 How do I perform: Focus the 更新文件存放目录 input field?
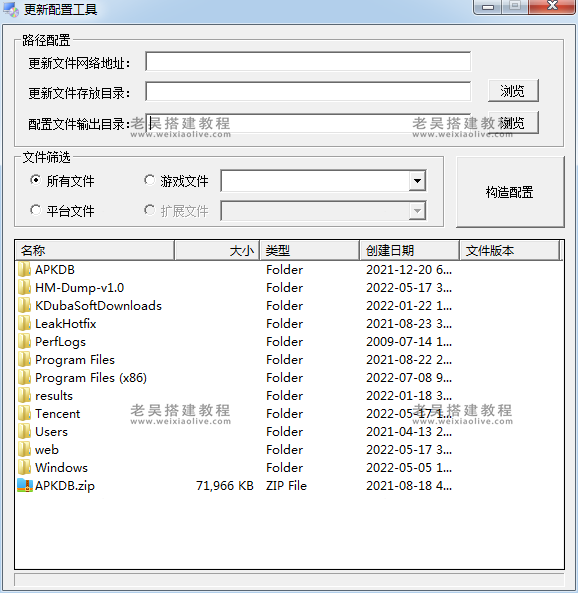tap(308, 91)
